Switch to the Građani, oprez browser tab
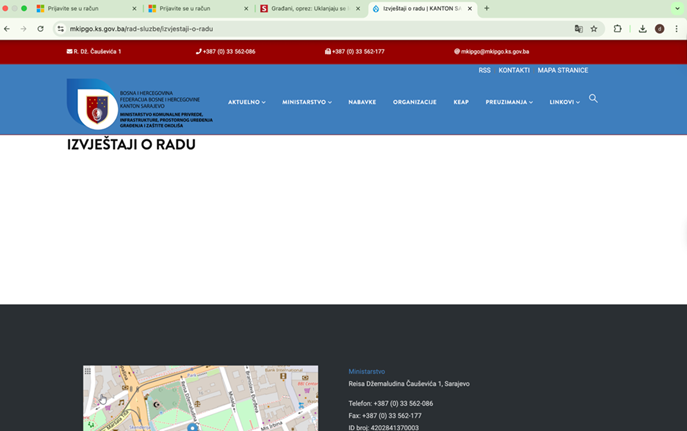 point(304,8)
